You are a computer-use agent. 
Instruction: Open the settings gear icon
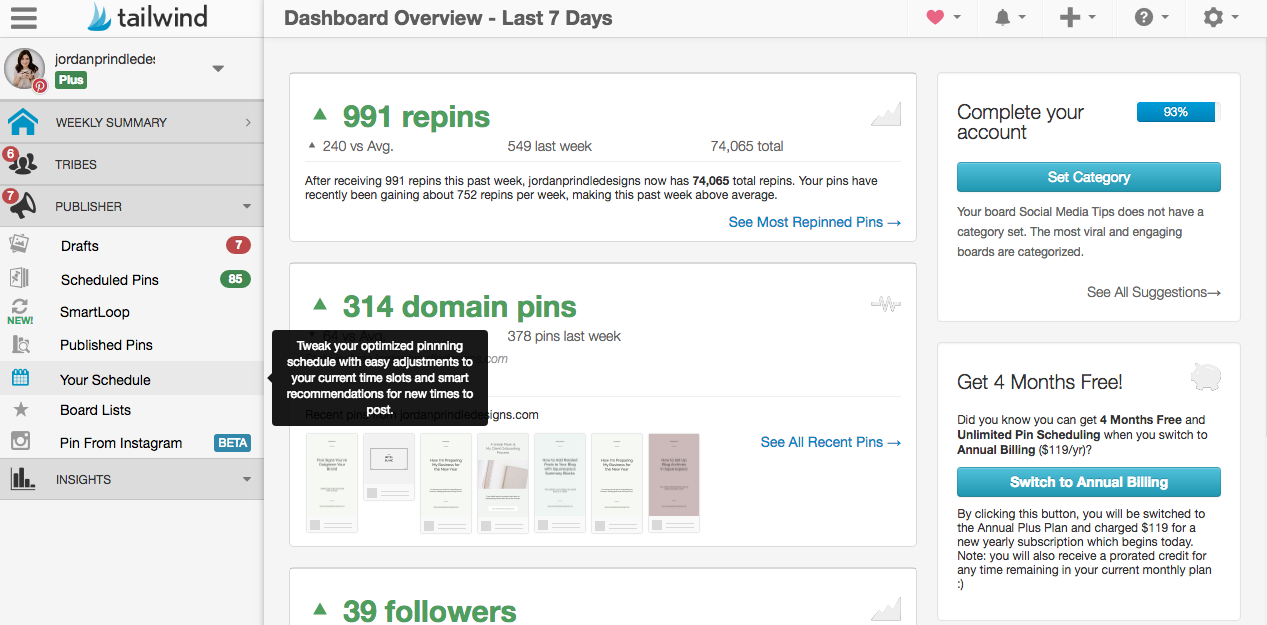coord(1213,17)
